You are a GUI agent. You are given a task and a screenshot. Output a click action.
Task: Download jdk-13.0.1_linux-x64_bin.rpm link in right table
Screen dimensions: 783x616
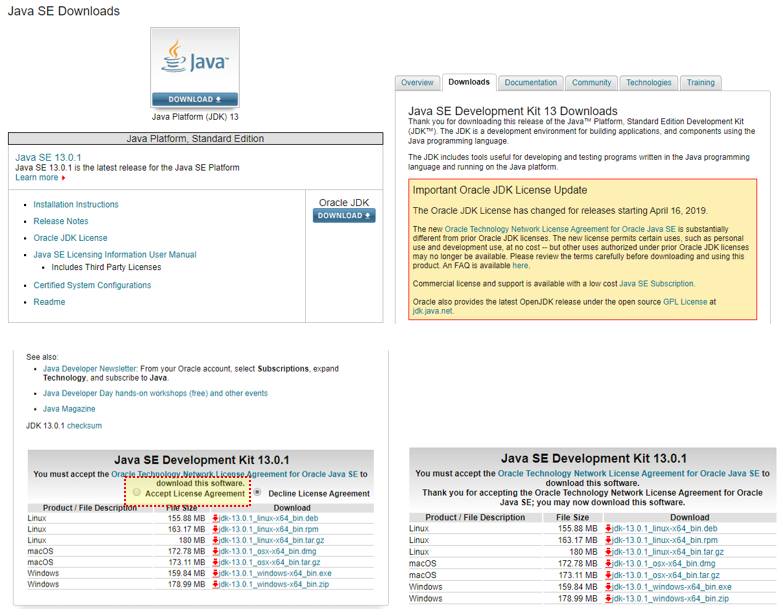(x=665, y=540)
